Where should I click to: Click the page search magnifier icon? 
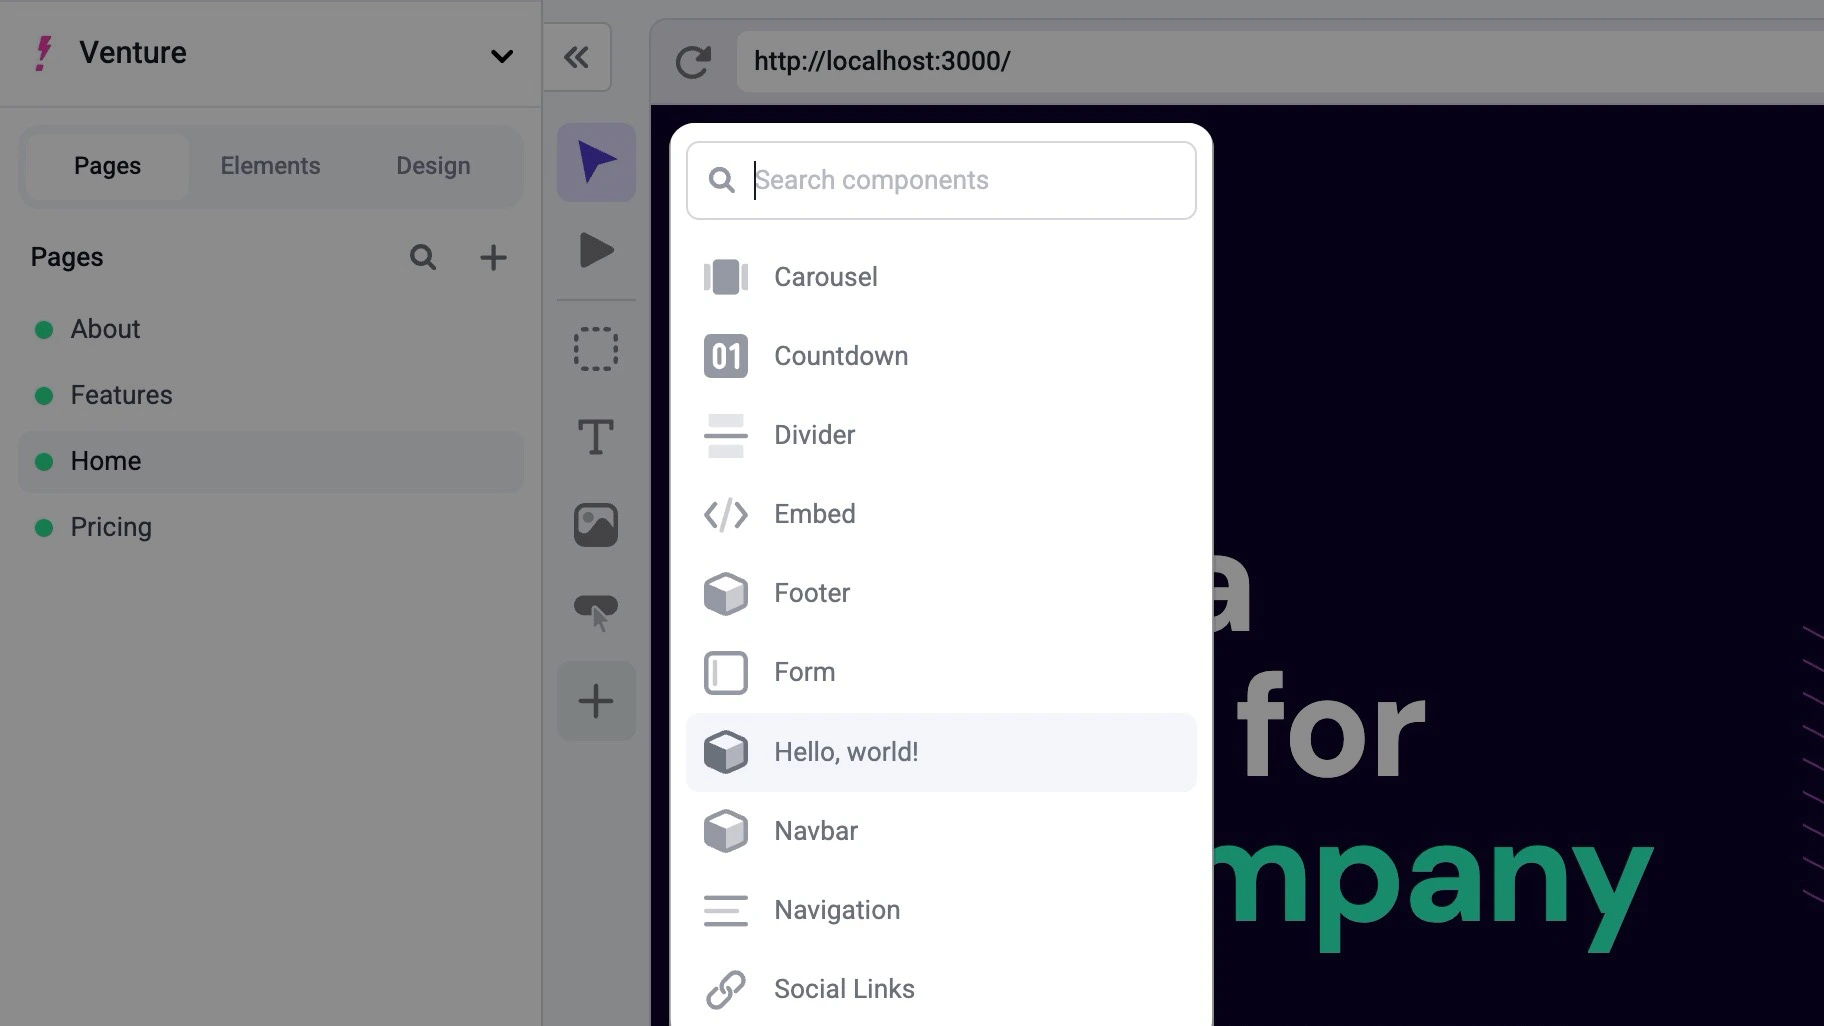[423, 257]
